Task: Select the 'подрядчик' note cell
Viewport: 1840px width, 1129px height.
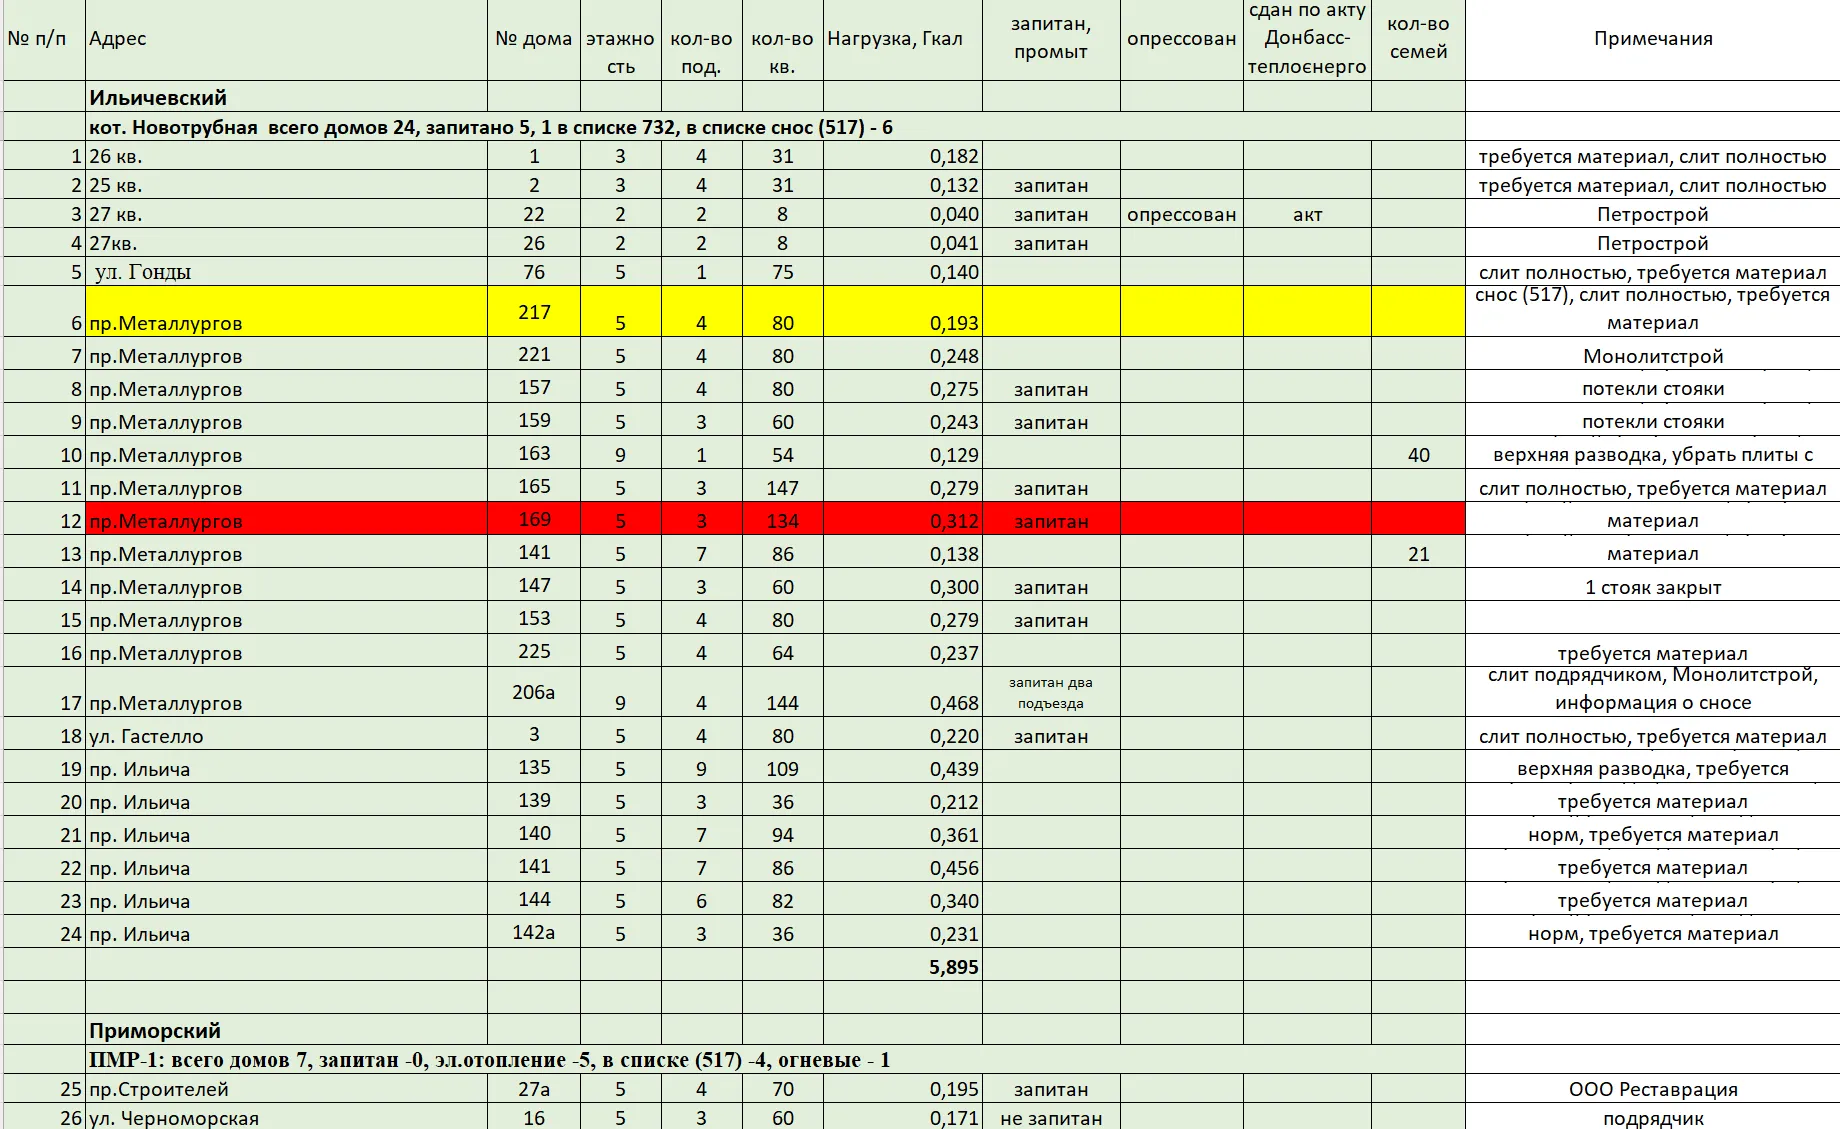Action: point(1652,1118)
